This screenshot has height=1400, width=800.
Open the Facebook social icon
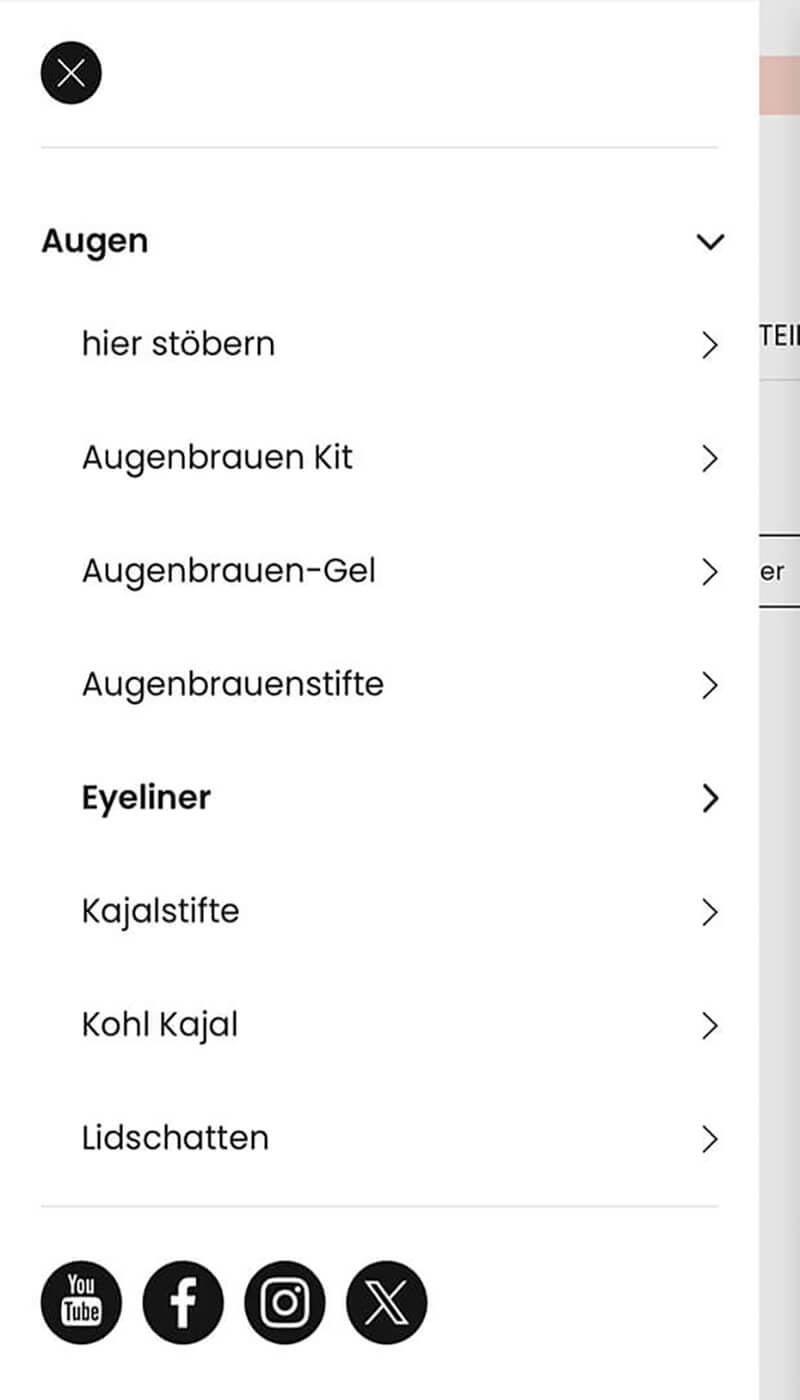[183, 1302]
